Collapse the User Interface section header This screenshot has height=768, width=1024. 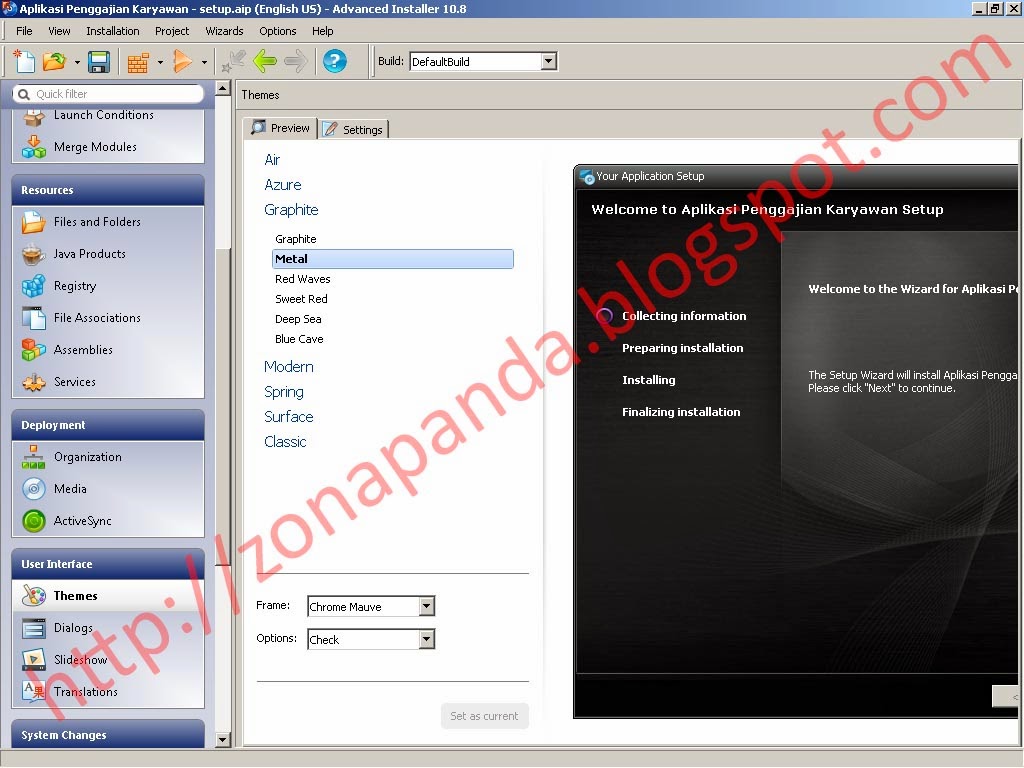pos(108,564)
